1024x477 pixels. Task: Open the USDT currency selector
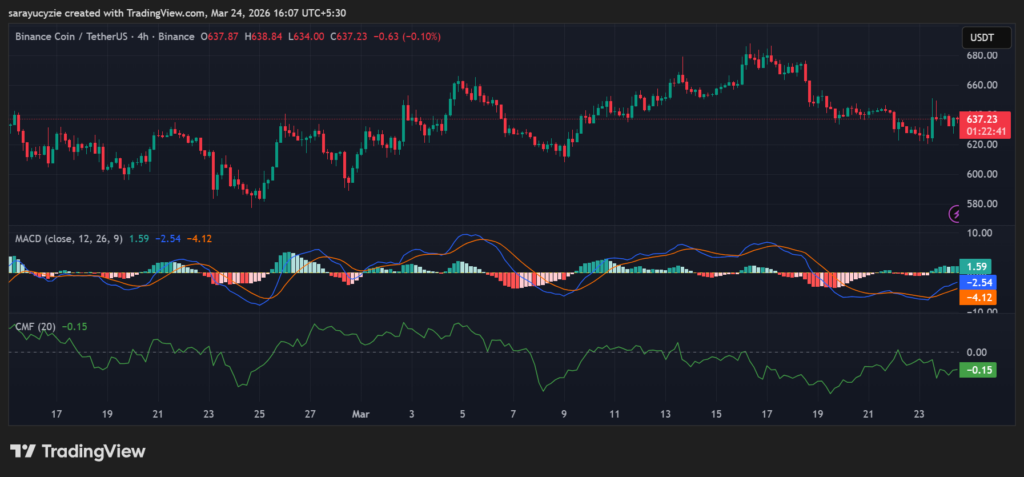pos(979,37)
